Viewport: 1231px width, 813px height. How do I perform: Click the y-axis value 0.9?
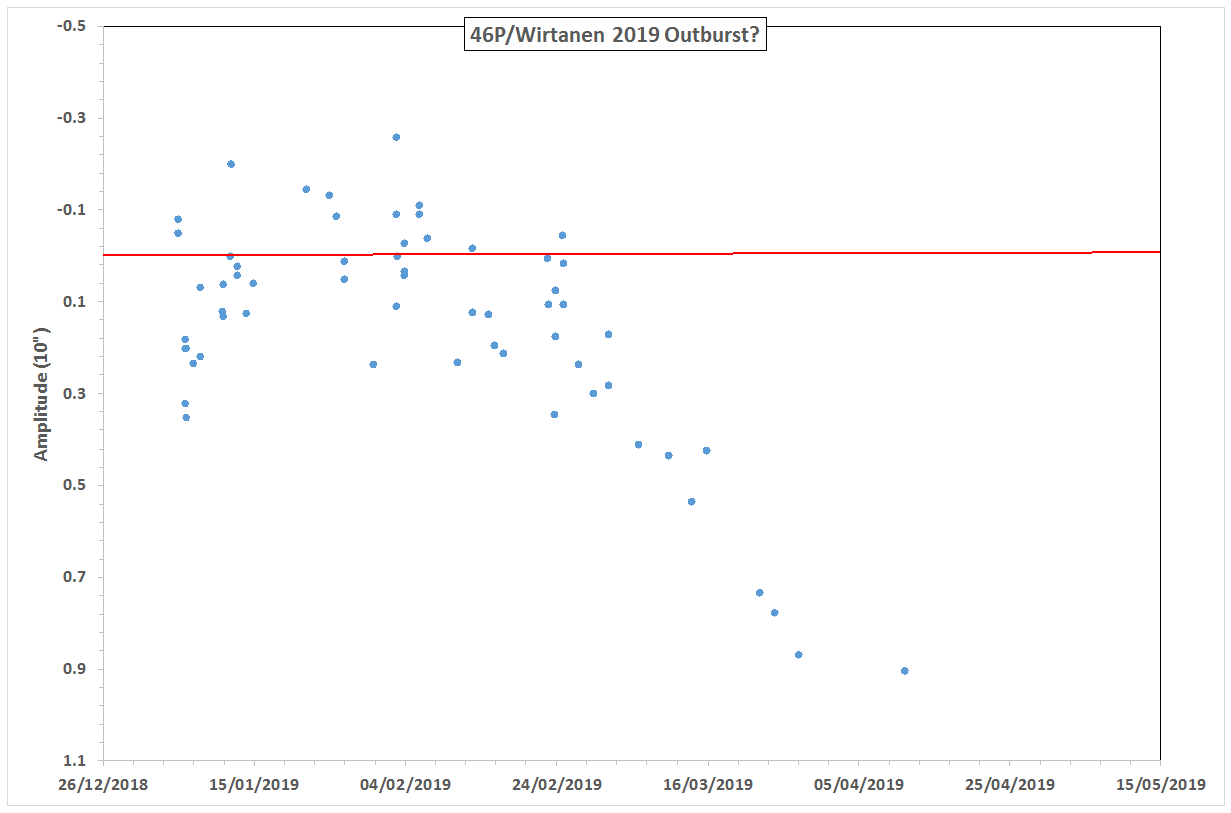(75, 669)
